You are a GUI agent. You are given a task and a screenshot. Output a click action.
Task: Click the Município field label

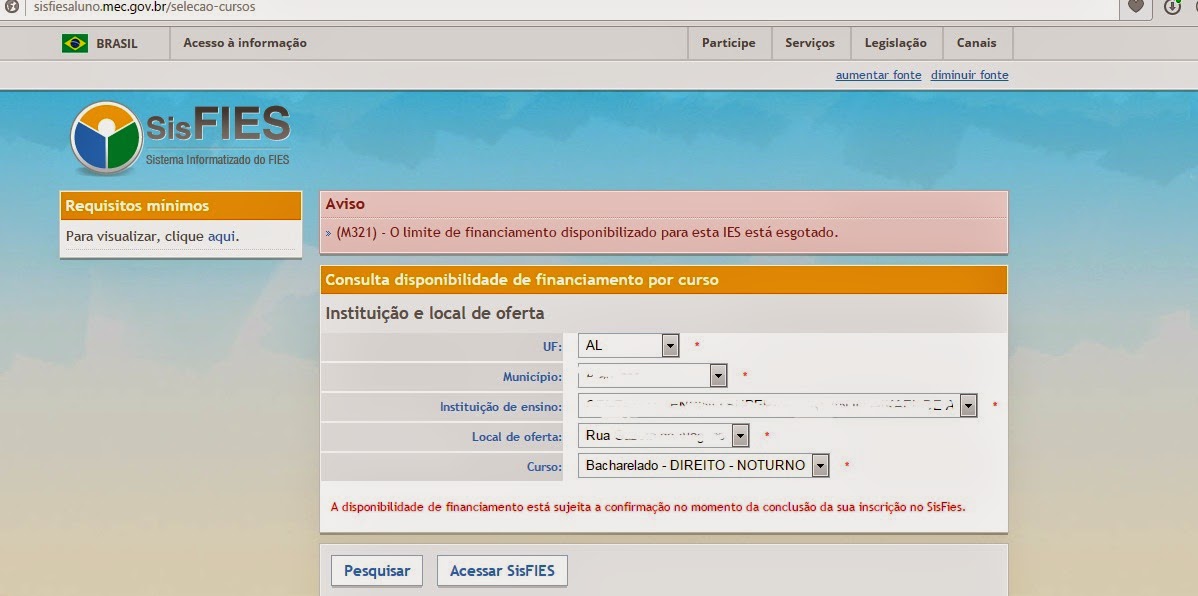click(533, 377)
